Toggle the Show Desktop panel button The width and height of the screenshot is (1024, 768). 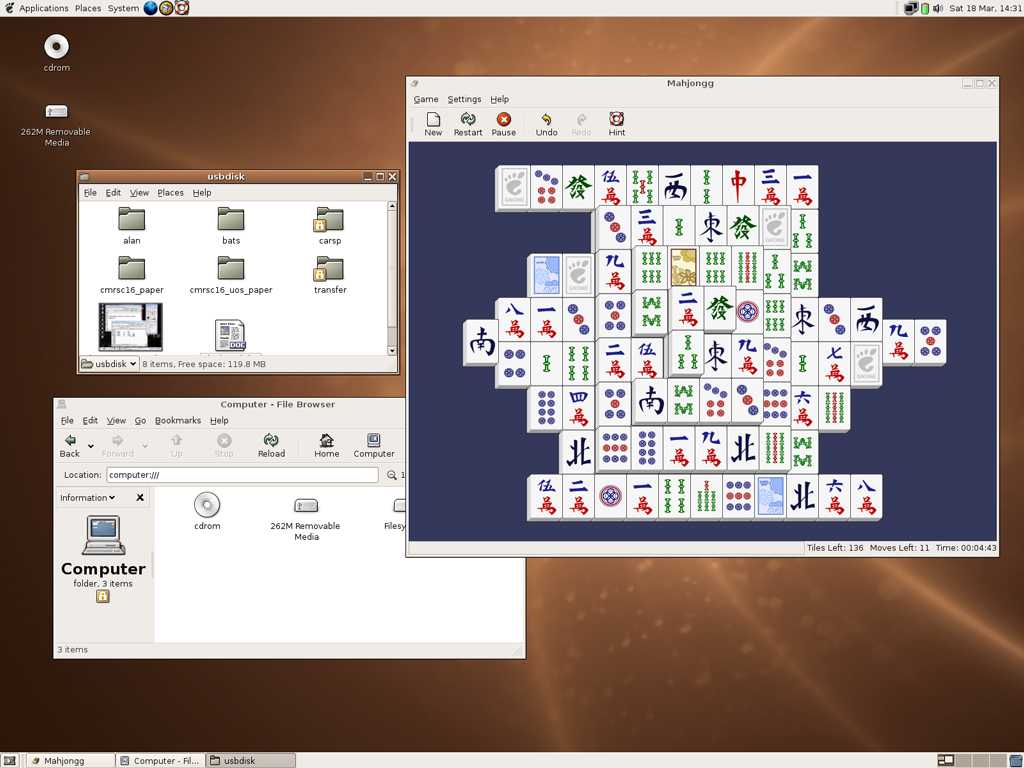tap(9, 760)
